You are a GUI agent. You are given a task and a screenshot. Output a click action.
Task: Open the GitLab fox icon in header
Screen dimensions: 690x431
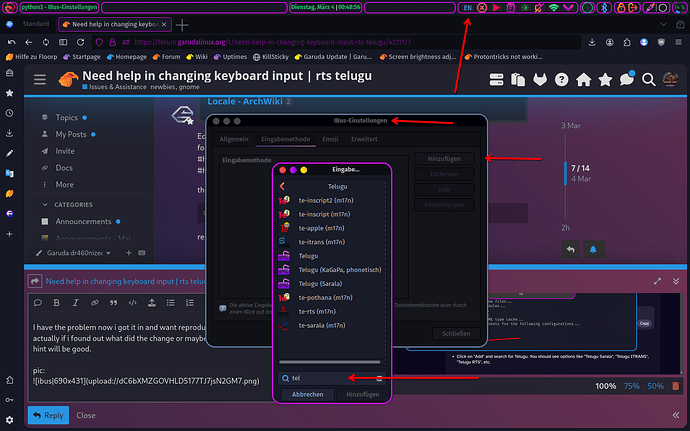[x=540, y=80]
